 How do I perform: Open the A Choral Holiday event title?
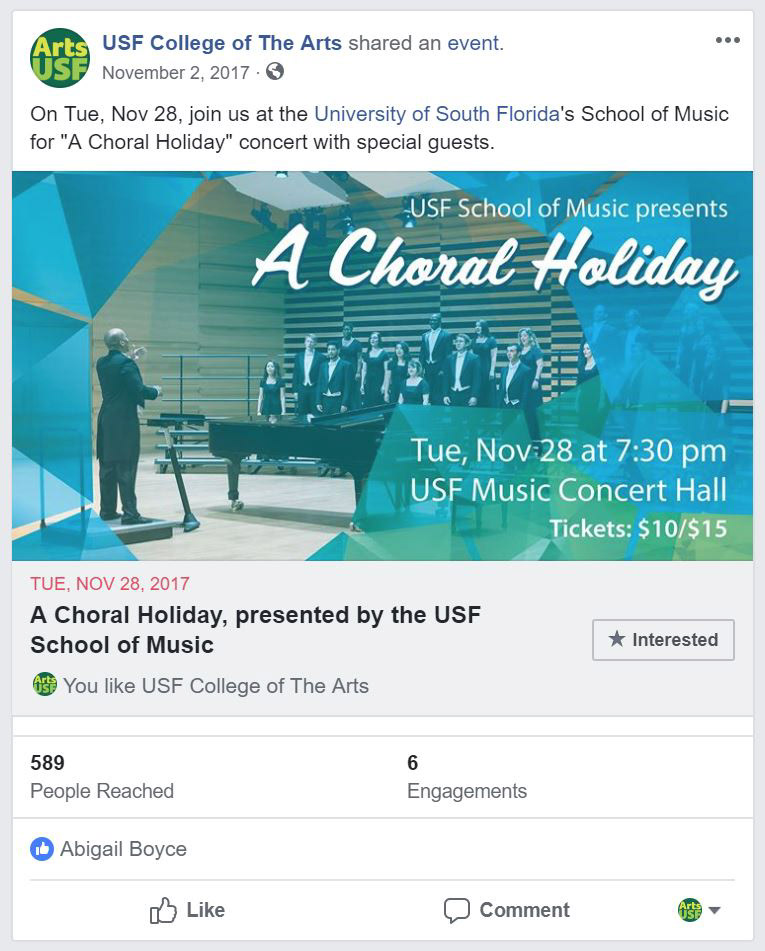(x=255, y=630)
